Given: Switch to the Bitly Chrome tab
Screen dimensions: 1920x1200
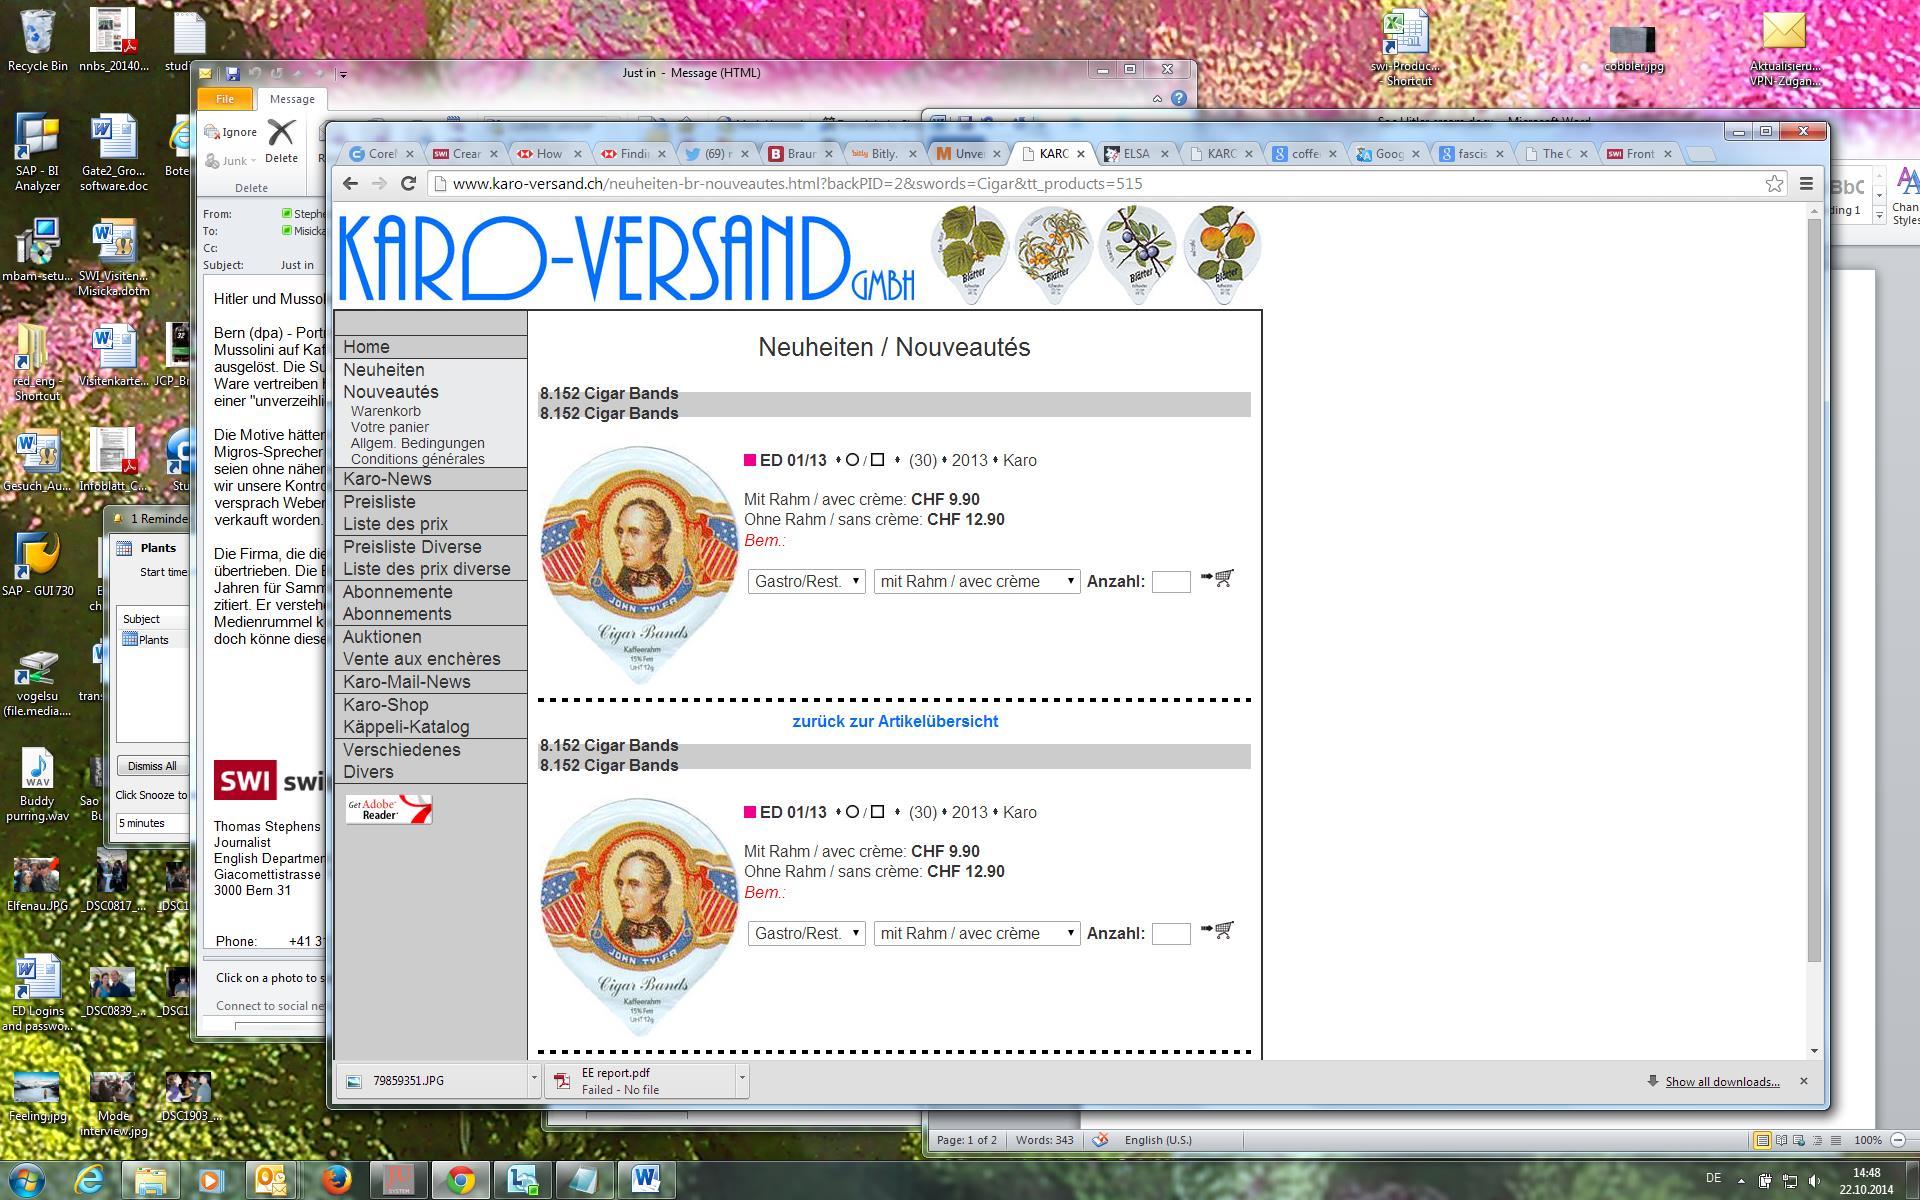Looking at the screenshot, I should coord(883,153).
